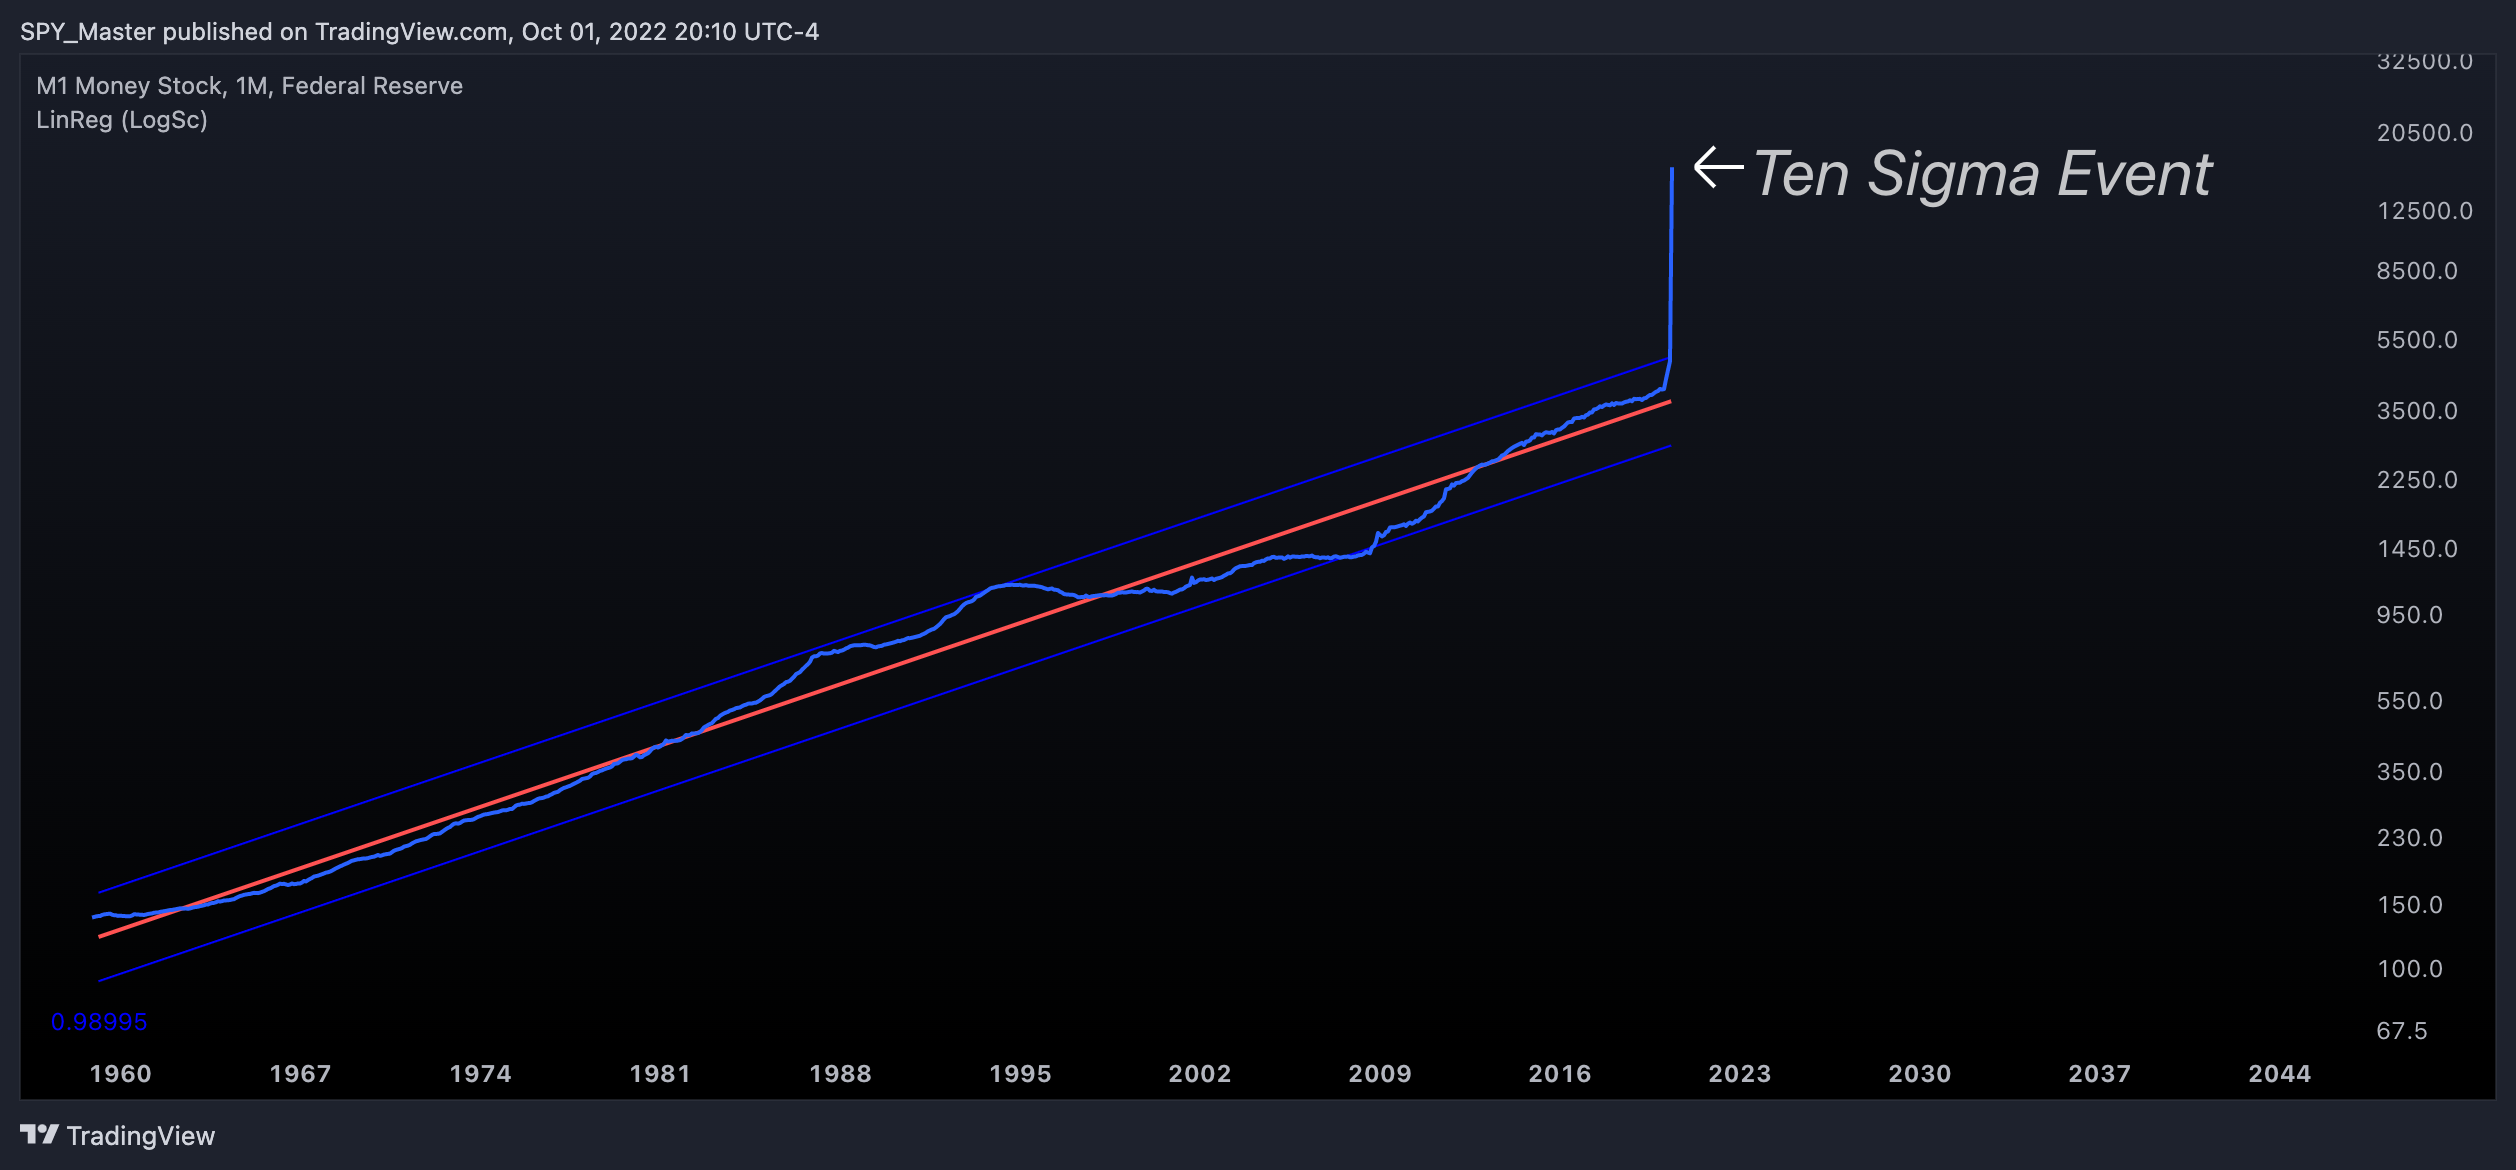Click the 350.0 price label
This screenshot has height=1170, width=2516.
click(2410, 772)
